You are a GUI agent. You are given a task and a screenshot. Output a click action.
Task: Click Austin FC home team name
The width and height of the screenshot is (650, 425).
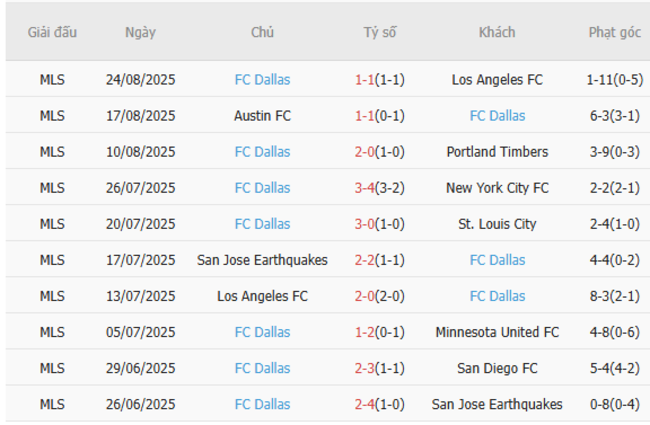262,116
